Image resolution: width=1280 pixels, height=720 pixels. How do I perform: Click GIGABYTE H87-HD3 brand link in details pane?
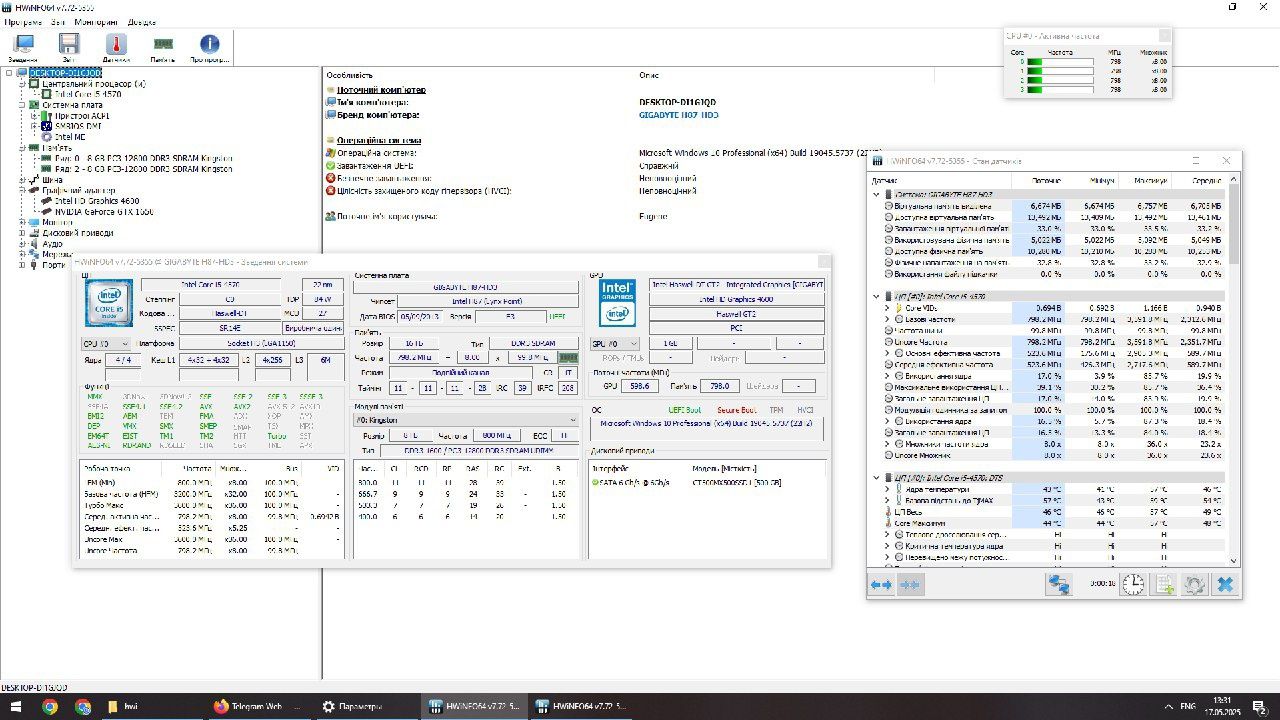click(x=678, y=115)
